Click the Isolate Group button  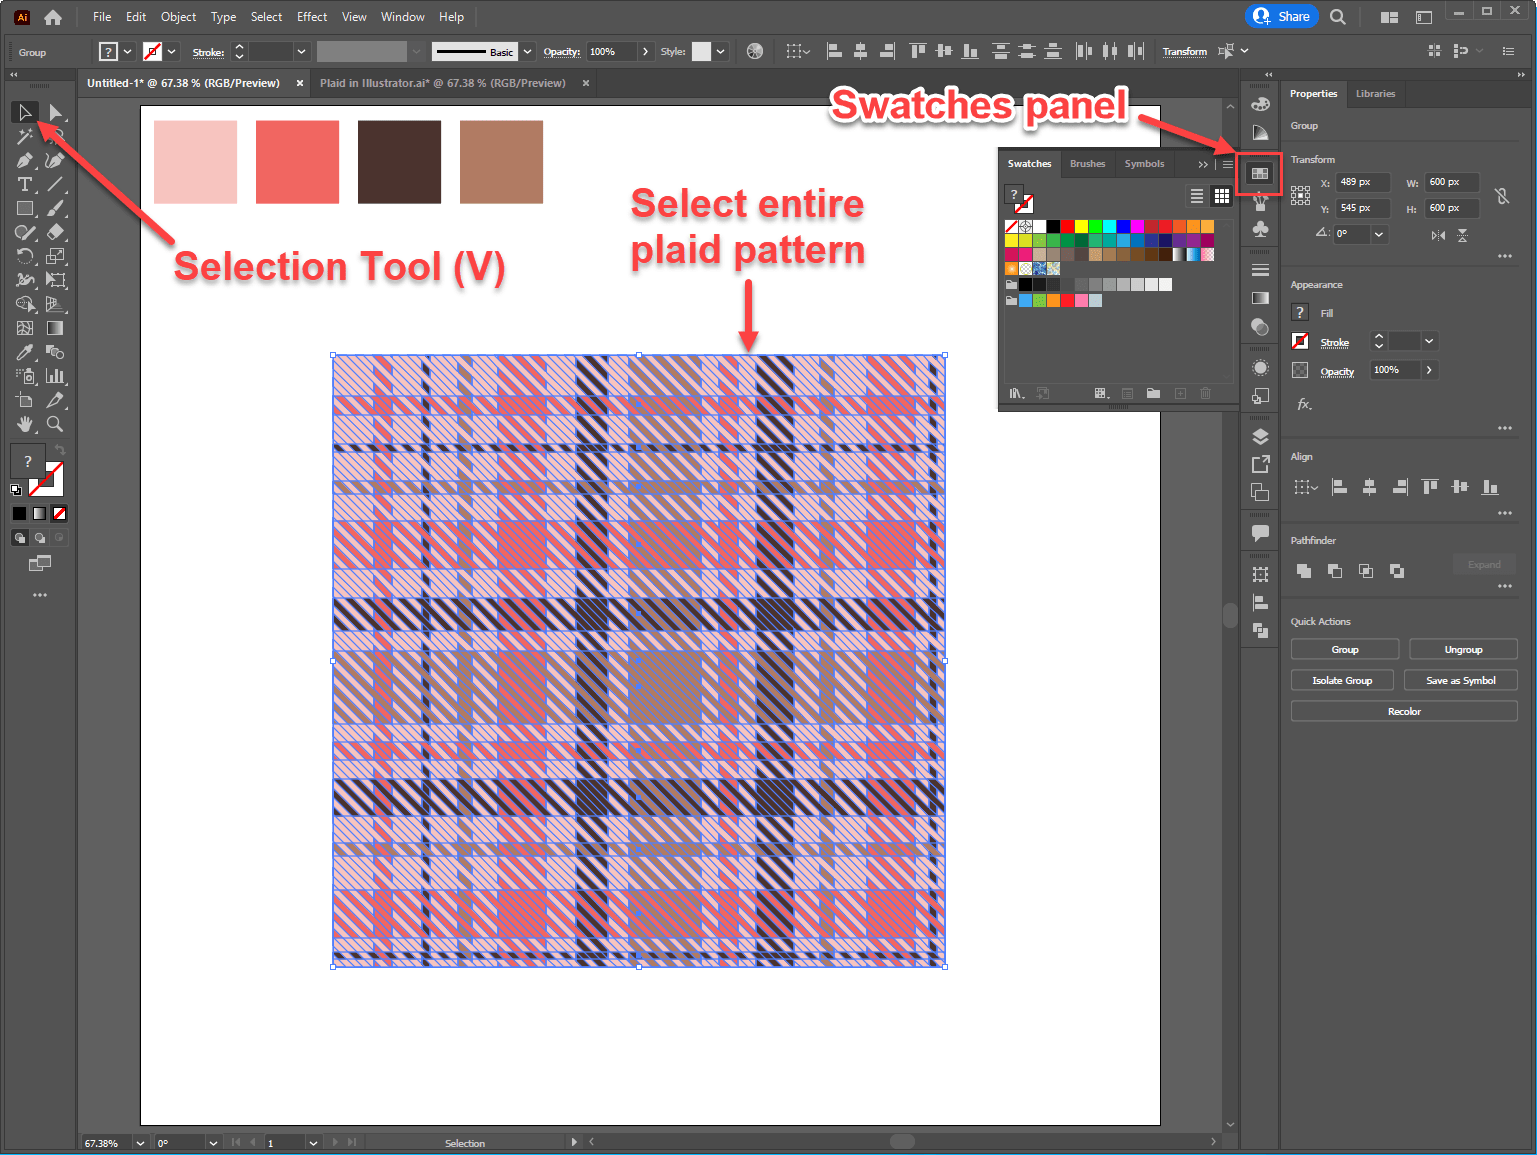[x=1342, y=681]
